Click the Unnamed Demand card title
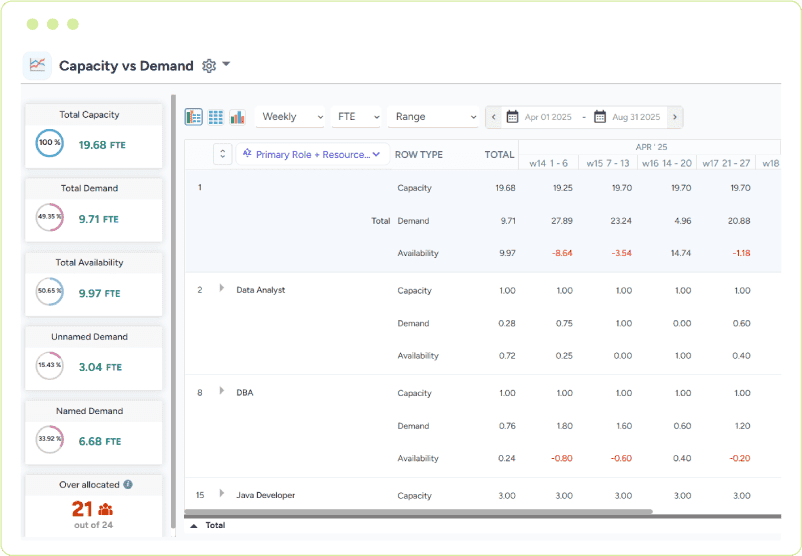This screenshot has height=556, width=802. pos(90,337)
